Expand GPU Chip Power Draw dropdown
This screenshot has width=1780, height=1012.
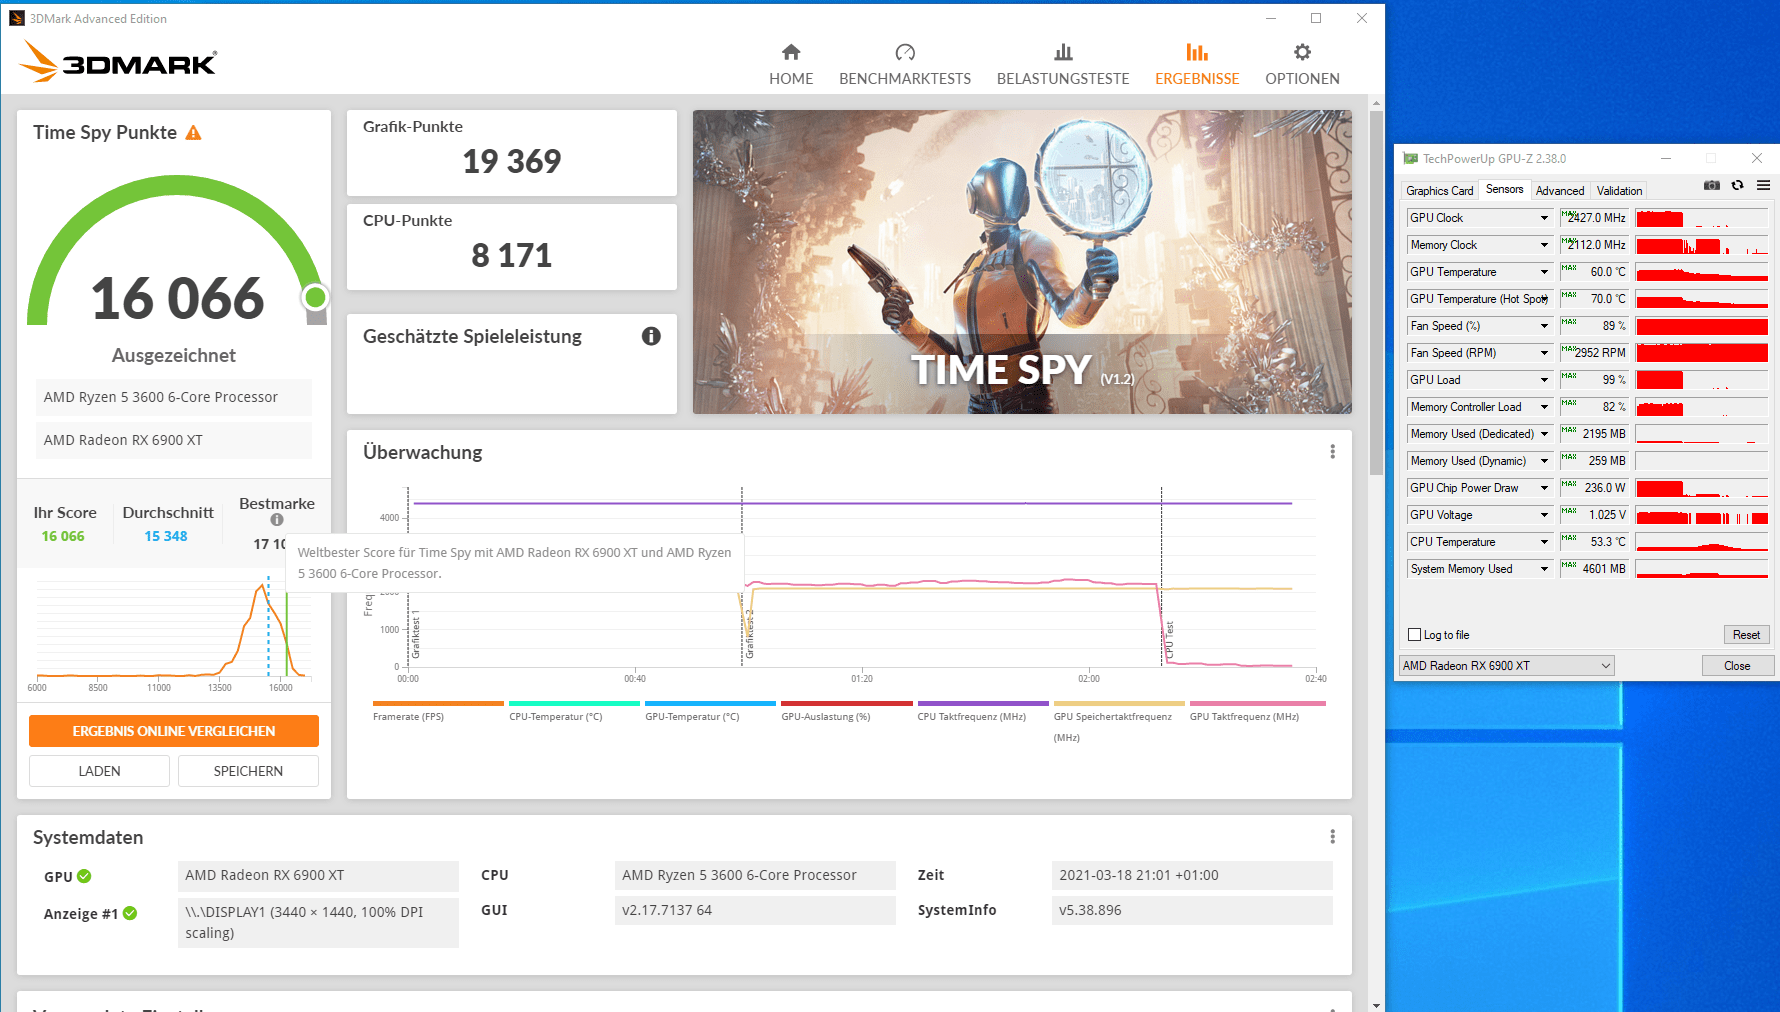[1544, 488]
